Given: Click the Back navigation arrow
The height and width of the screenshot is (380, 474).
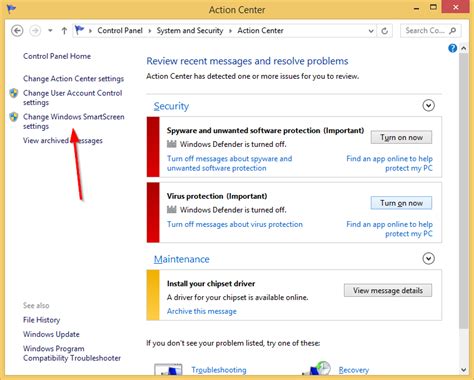Looking at the screenshot, I should tap(17, 31).
